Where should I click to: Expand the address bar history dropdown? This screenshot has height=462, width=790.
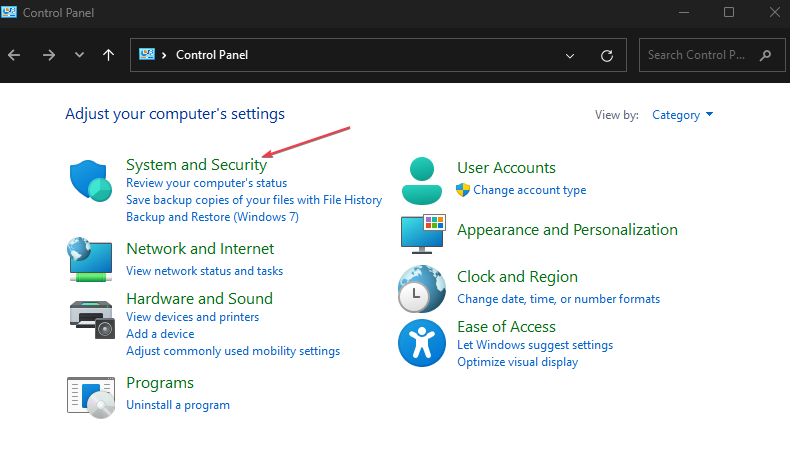coord(570,55)
